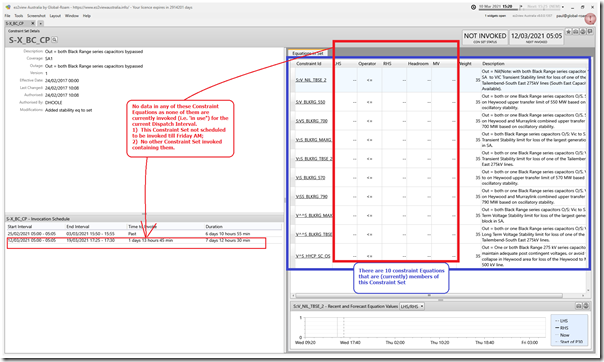Click search icon beside S-X_BC_CP heading
604x362 pixels.
[x=55, y=39]
